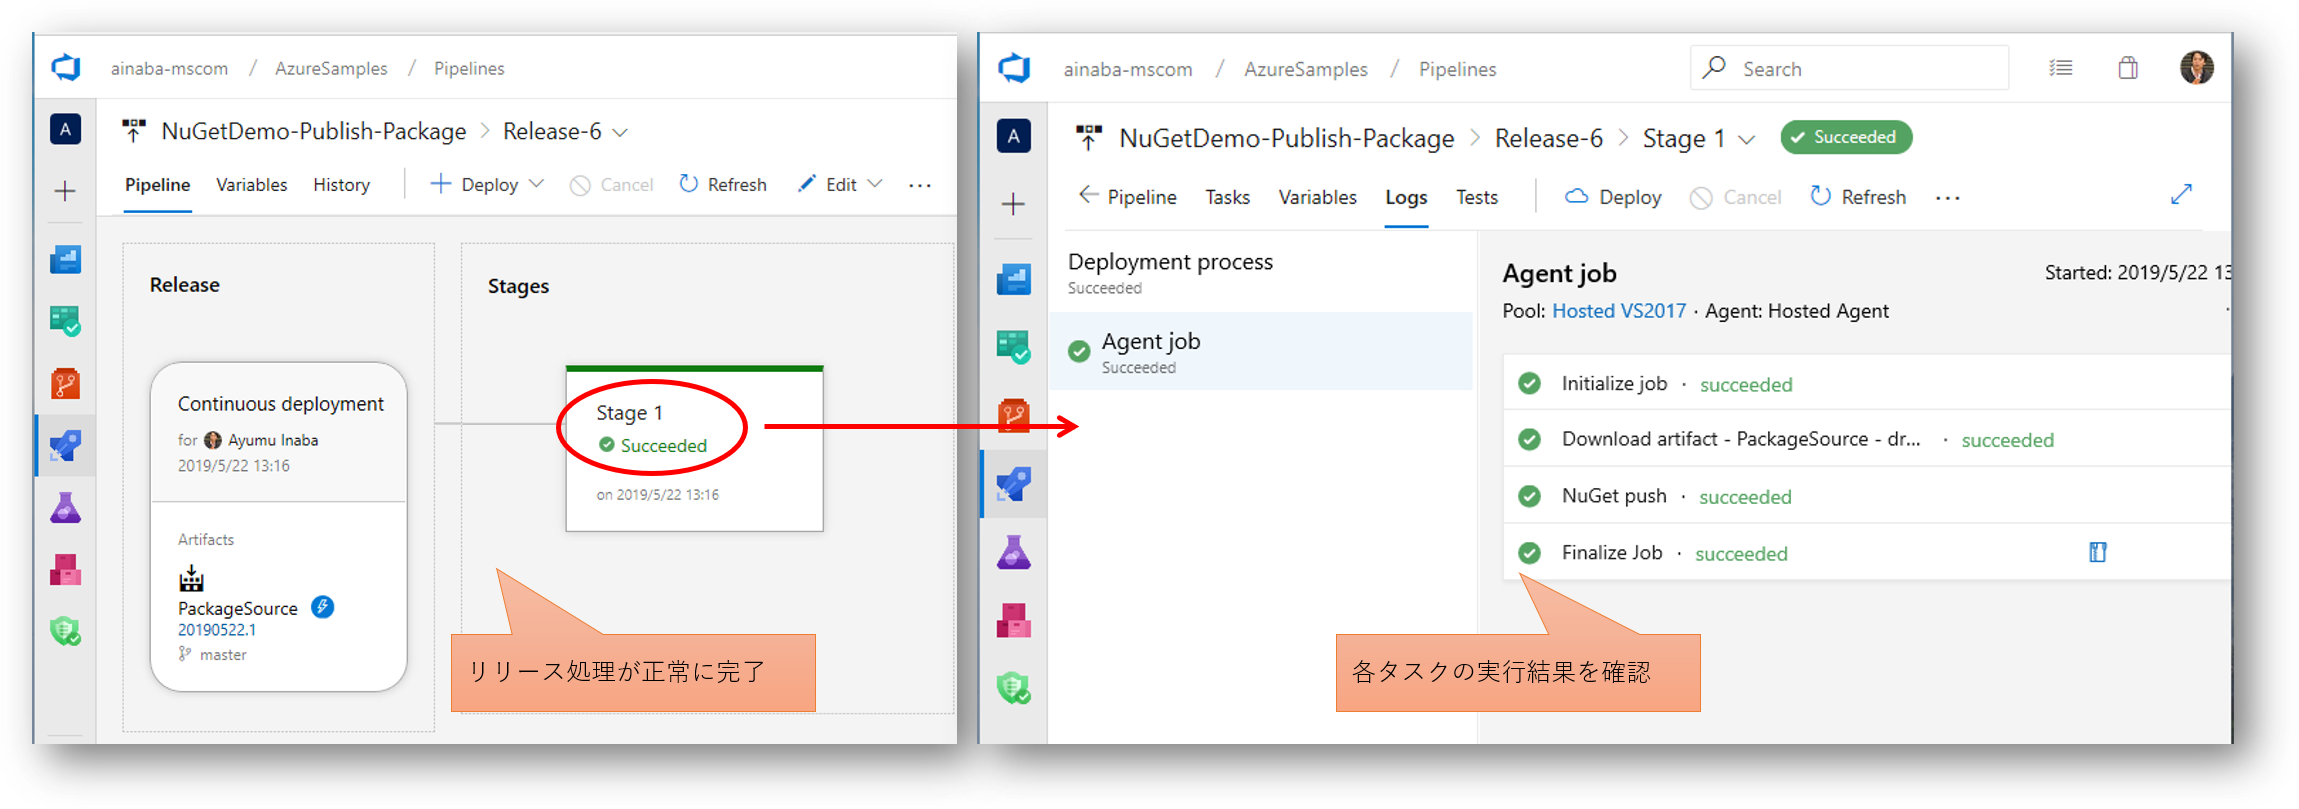2299x809 pixels.
Task: Open Repos icon in right window sidebar
Action: [x=1014, y=414]
